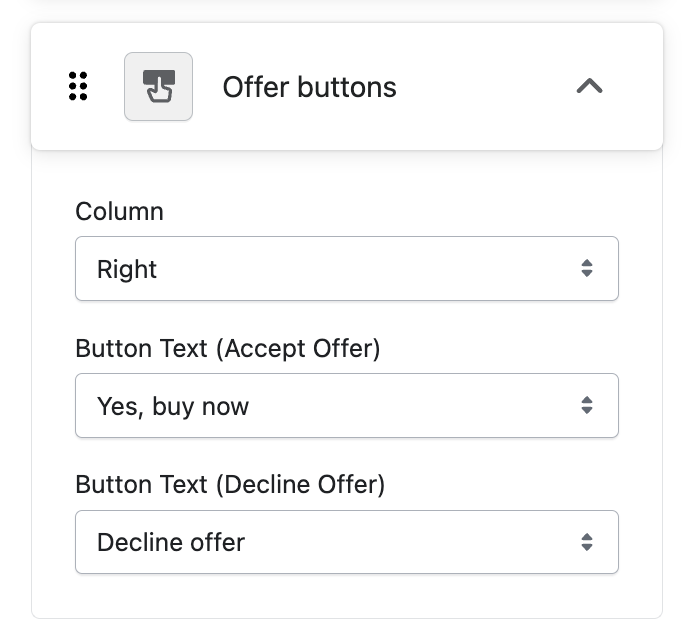Screen dimensions: 692x642
Task: Click the arrows icon beside Yes, buy now
Action: pos(587,406)
